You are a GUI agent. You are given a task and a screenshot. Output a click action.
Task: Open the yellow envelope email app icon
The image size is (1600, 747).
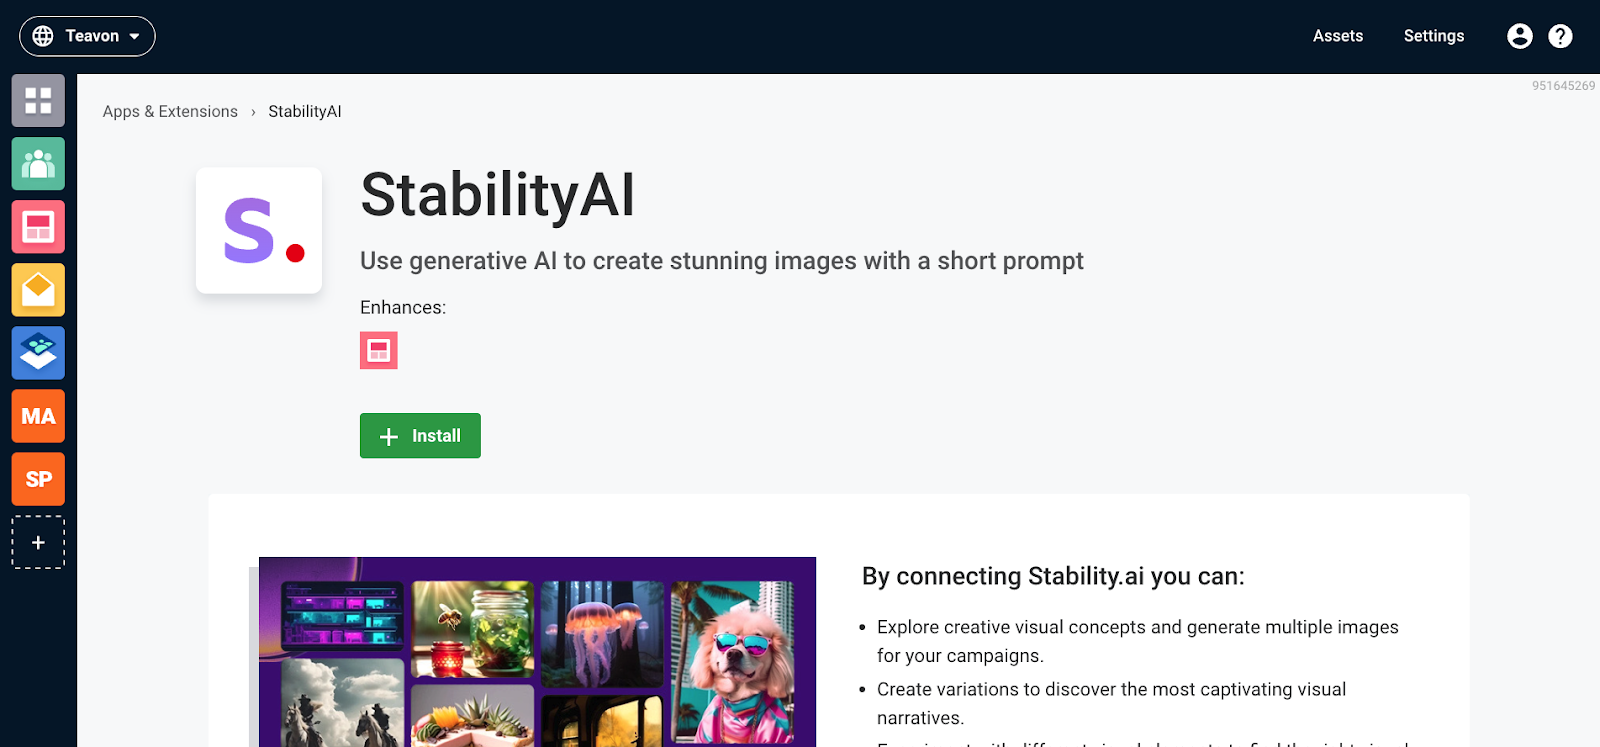(38, 290)
